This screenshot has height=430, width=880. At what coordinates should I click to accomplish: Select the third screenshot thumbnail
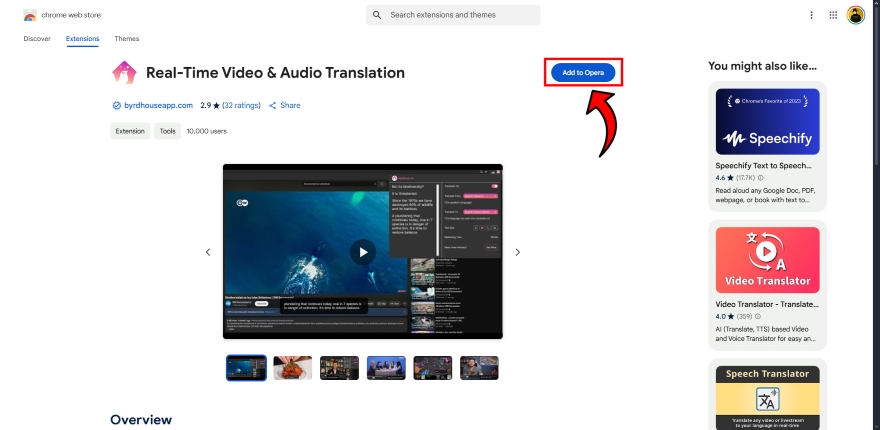[340, 368]
